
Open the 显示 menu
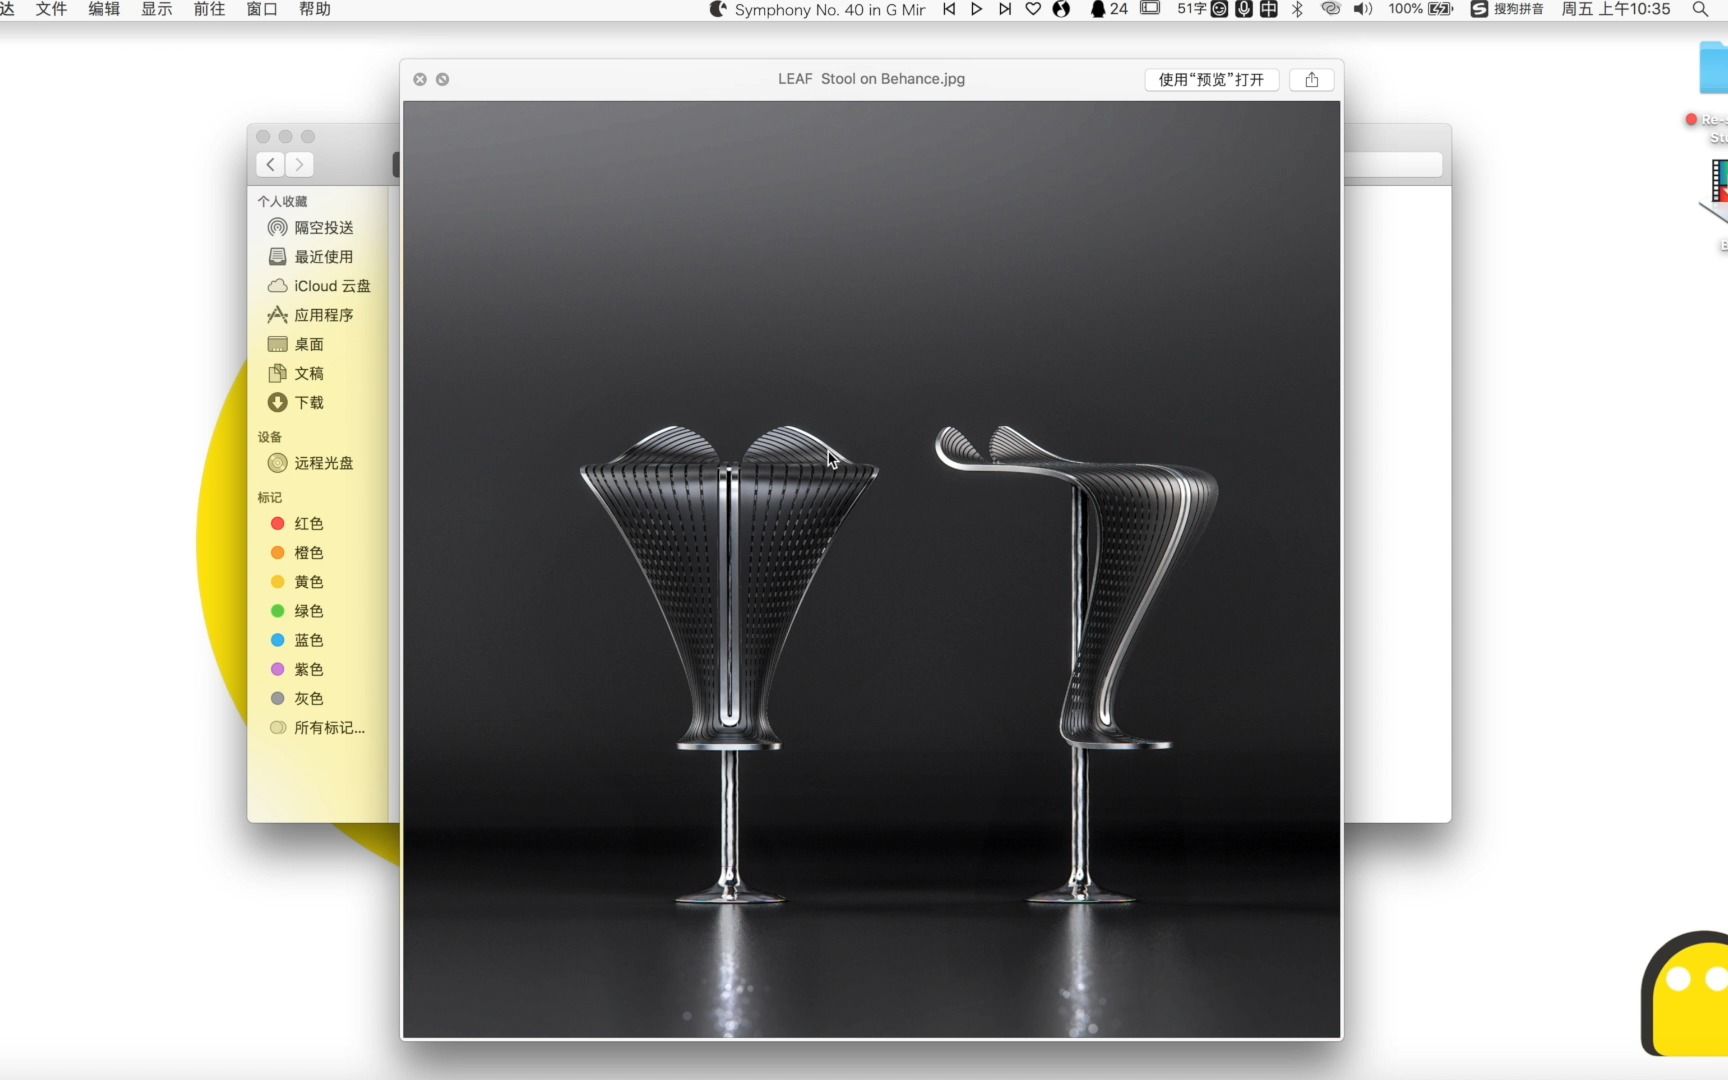157,9
